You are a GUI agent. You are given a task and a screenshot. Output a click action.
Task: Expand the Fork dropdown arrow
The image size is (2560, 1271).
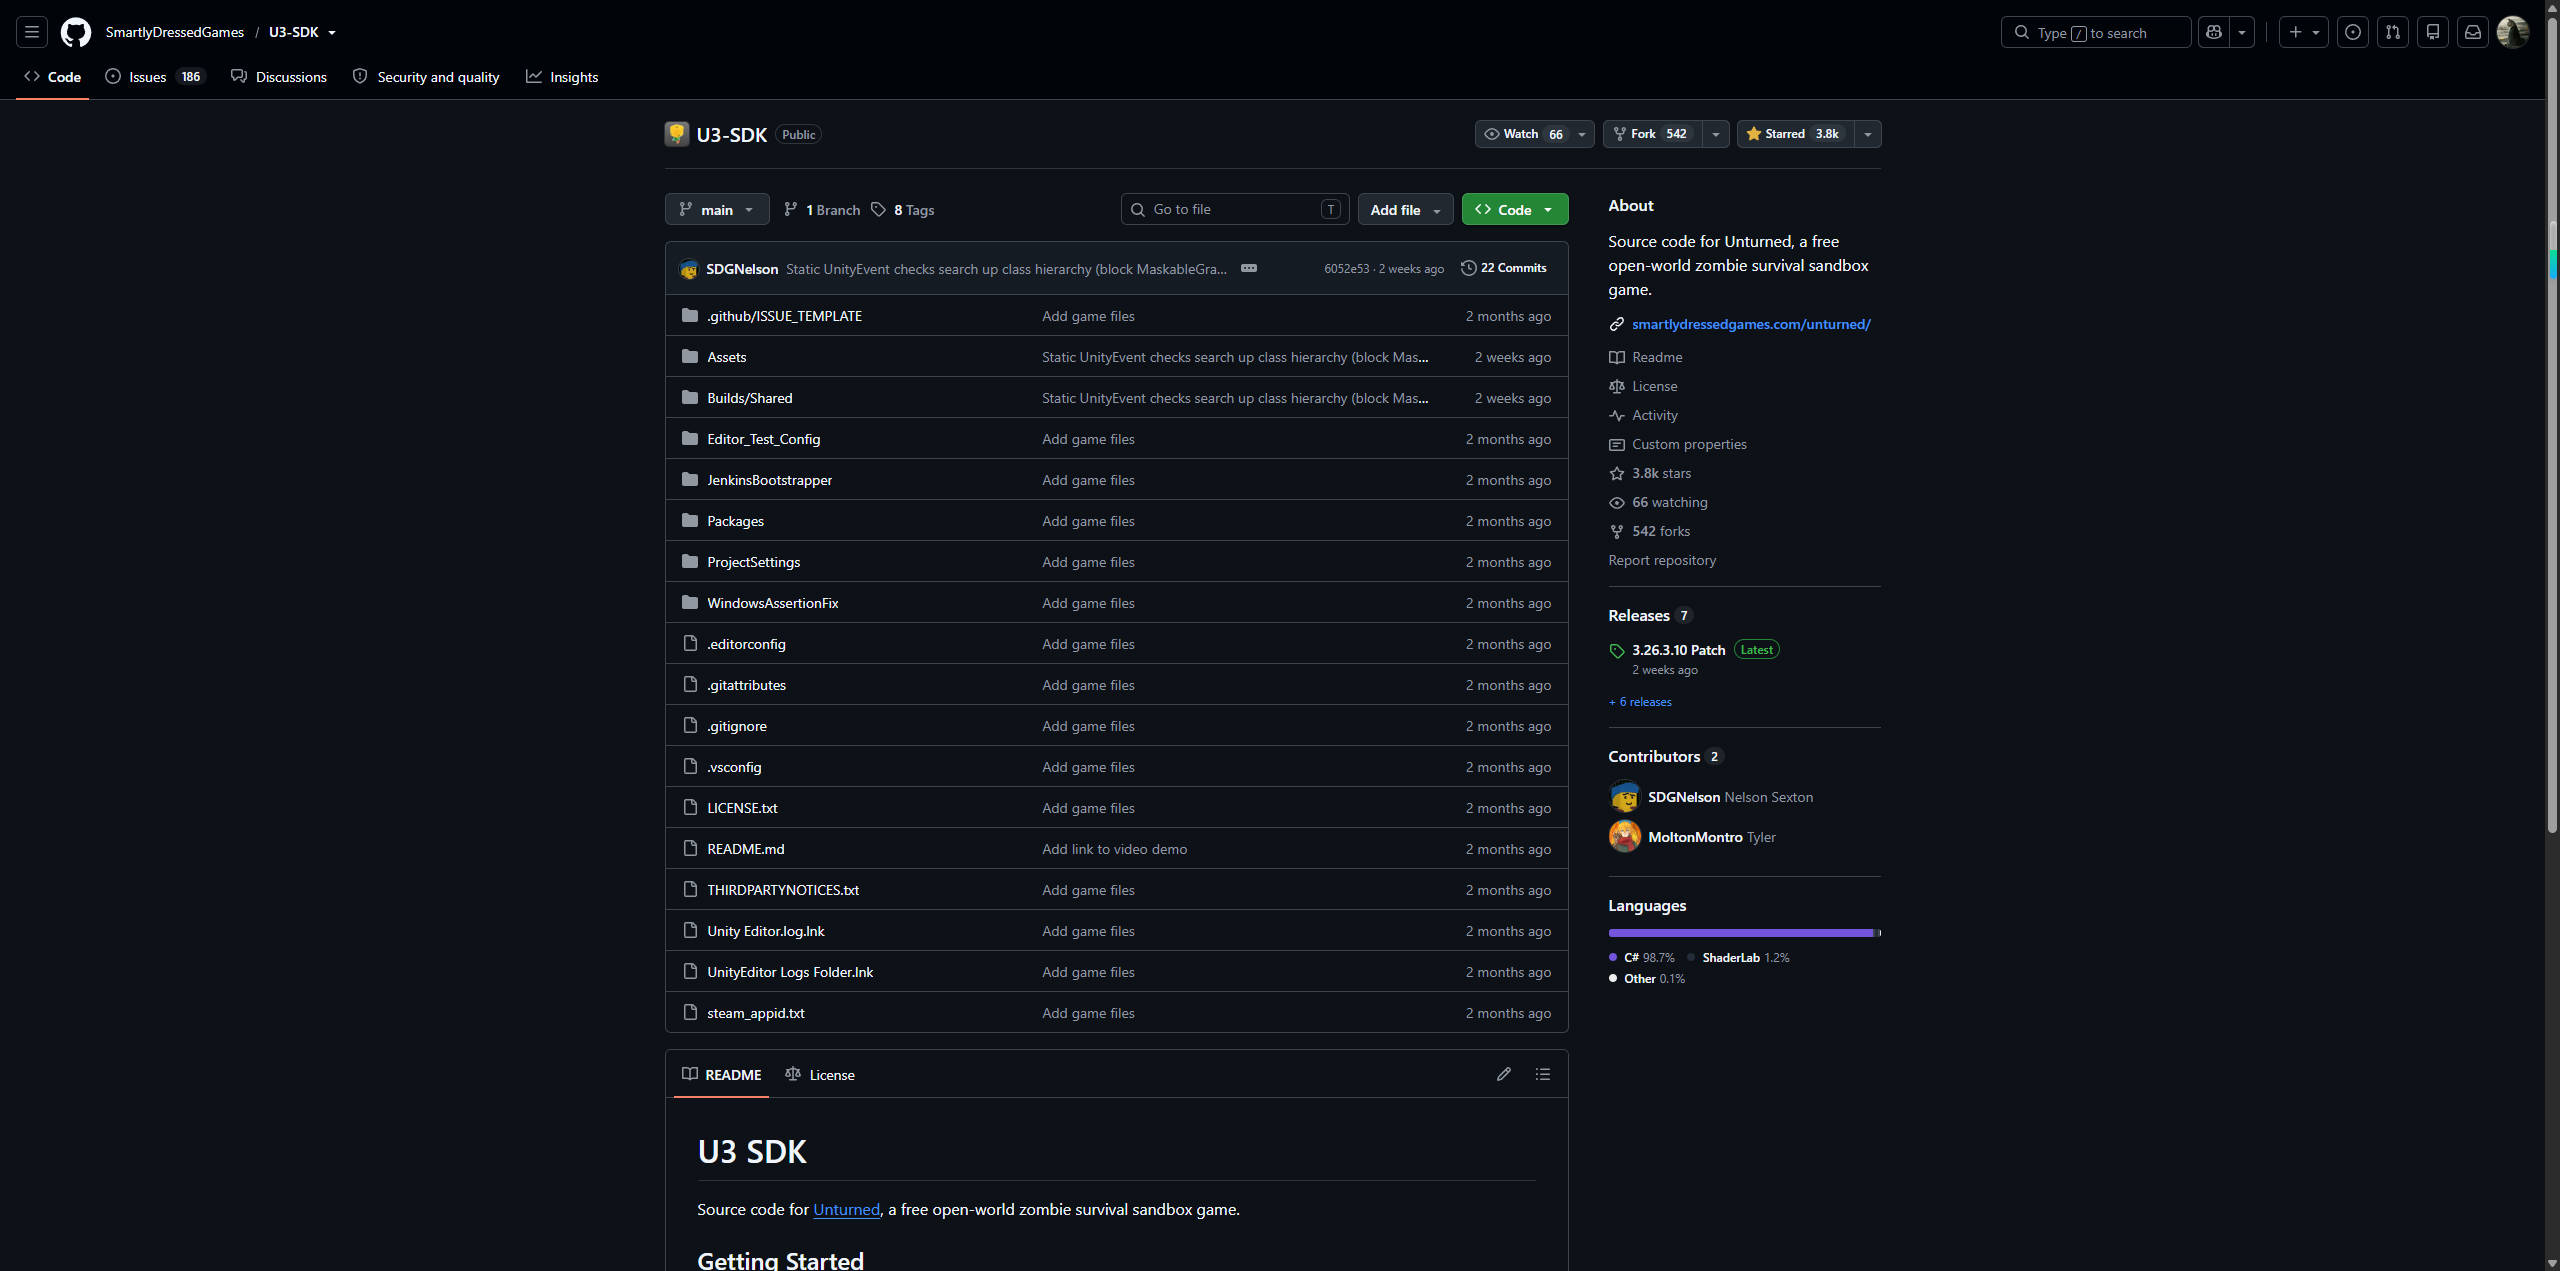1716,134
